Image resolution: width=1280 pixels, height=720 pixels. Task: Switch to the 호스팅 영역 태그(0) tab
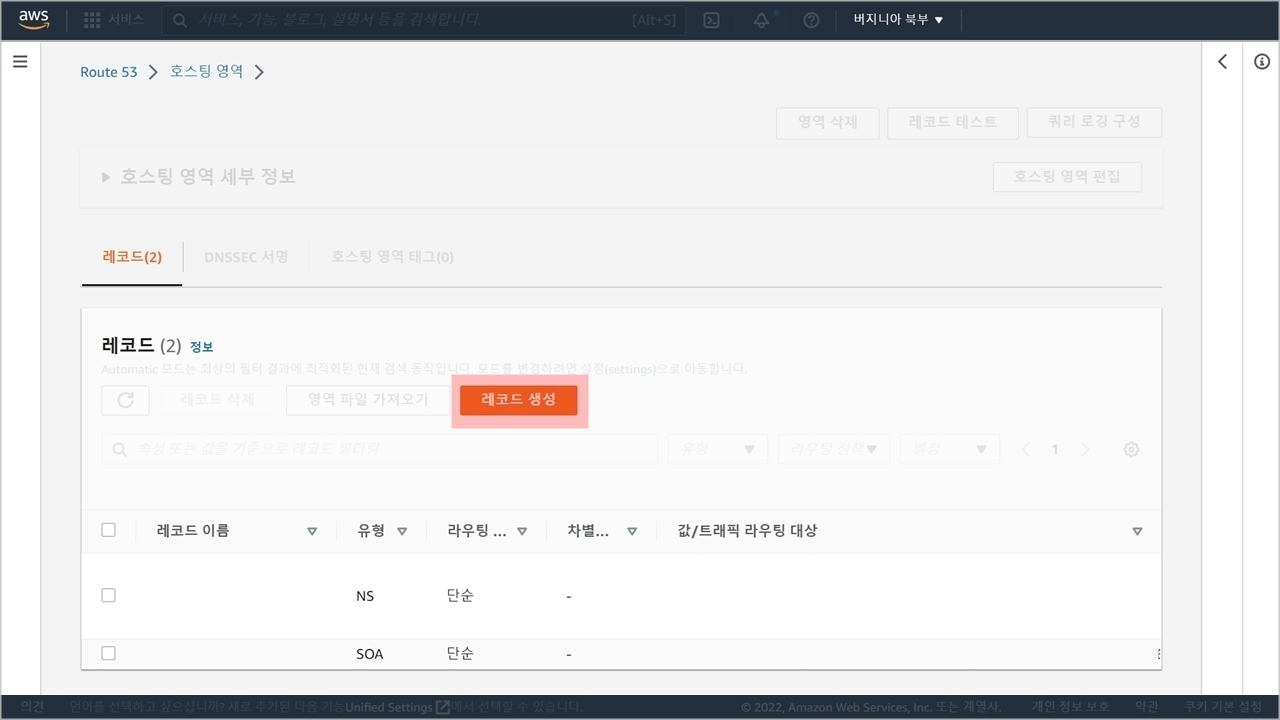(x=392, y=257)
